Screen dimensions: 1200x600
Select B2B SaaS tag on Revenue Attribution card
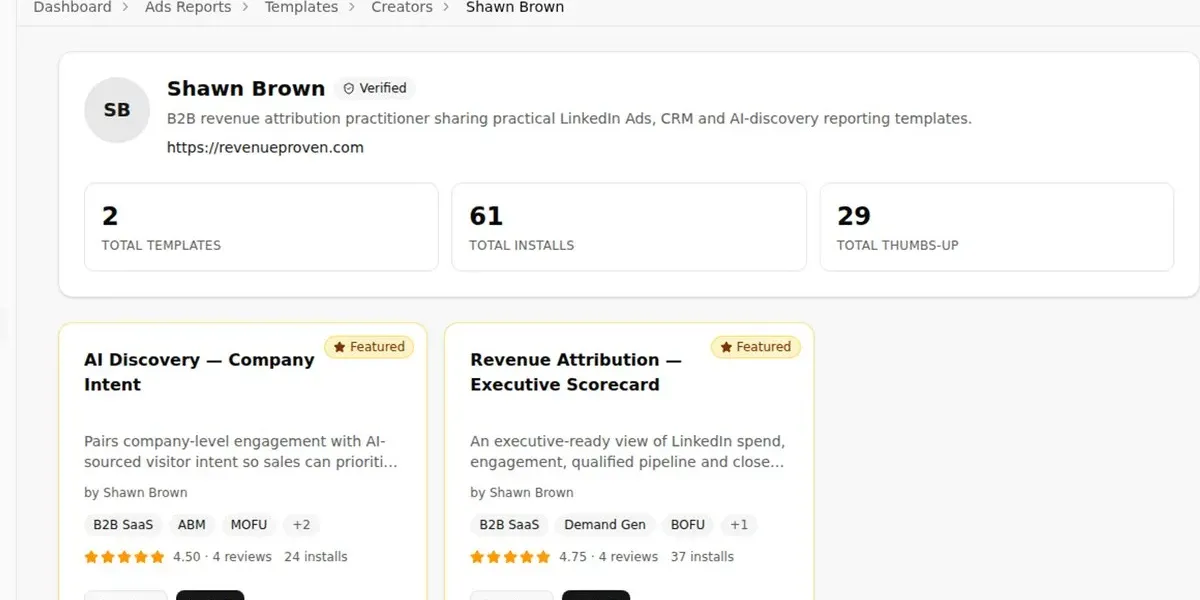(x=509, y=525)
